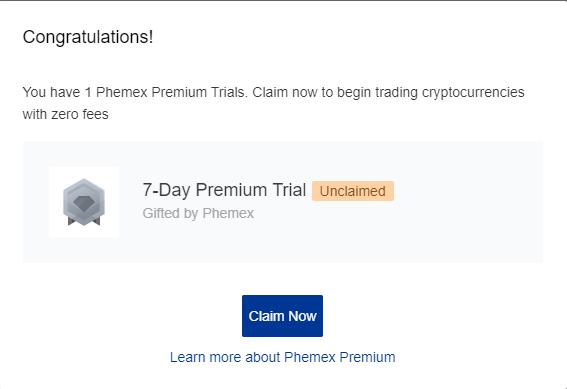Click the '7-Day' text in the trial card
The width and height of the screenshot is (567, 389).
click(166, 190)
